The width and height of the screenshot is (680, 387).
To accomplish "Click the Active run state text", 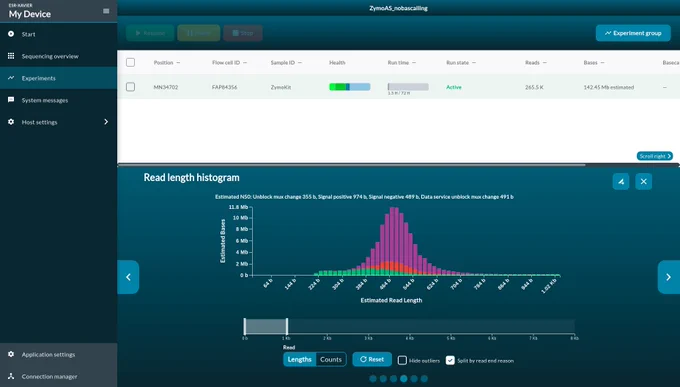I will point(454,87).
